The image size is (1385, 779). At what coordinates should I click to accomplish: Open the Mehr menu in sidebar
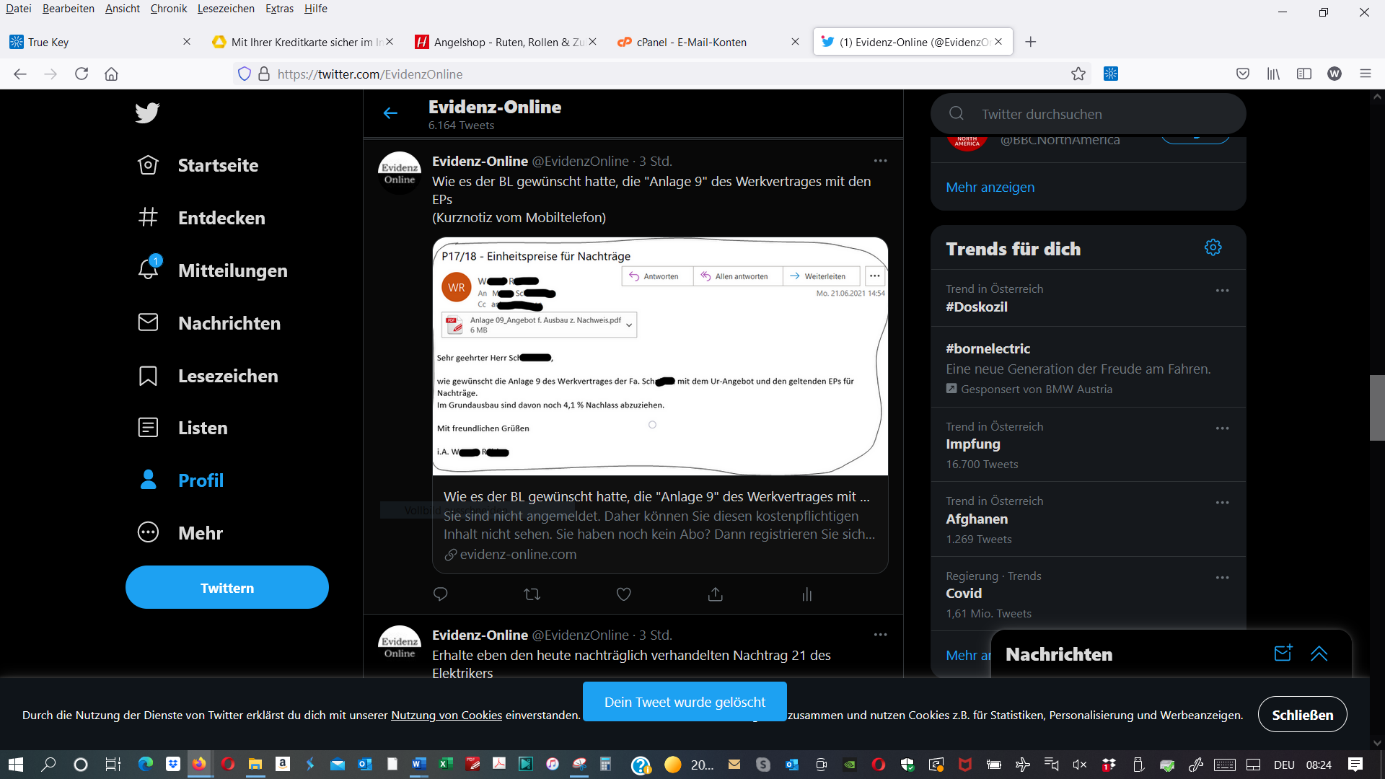180,533
